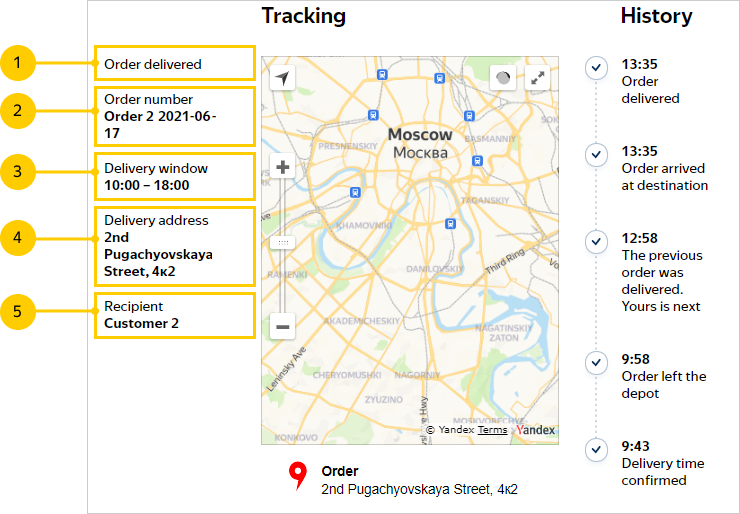Screen dimensions: 740x514
Task: Click the map zoom slider handle
Action: pyautogui.click(x=283, y=243)
